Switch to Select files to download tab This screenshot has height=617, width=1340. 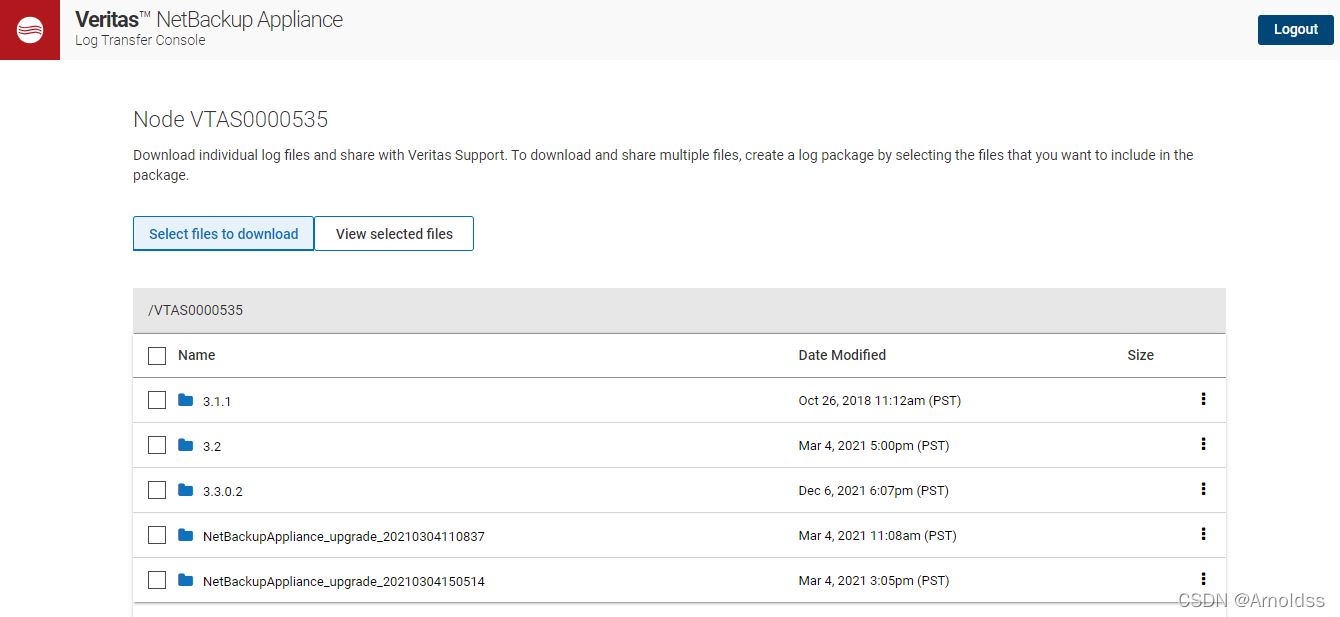[224, 234]
